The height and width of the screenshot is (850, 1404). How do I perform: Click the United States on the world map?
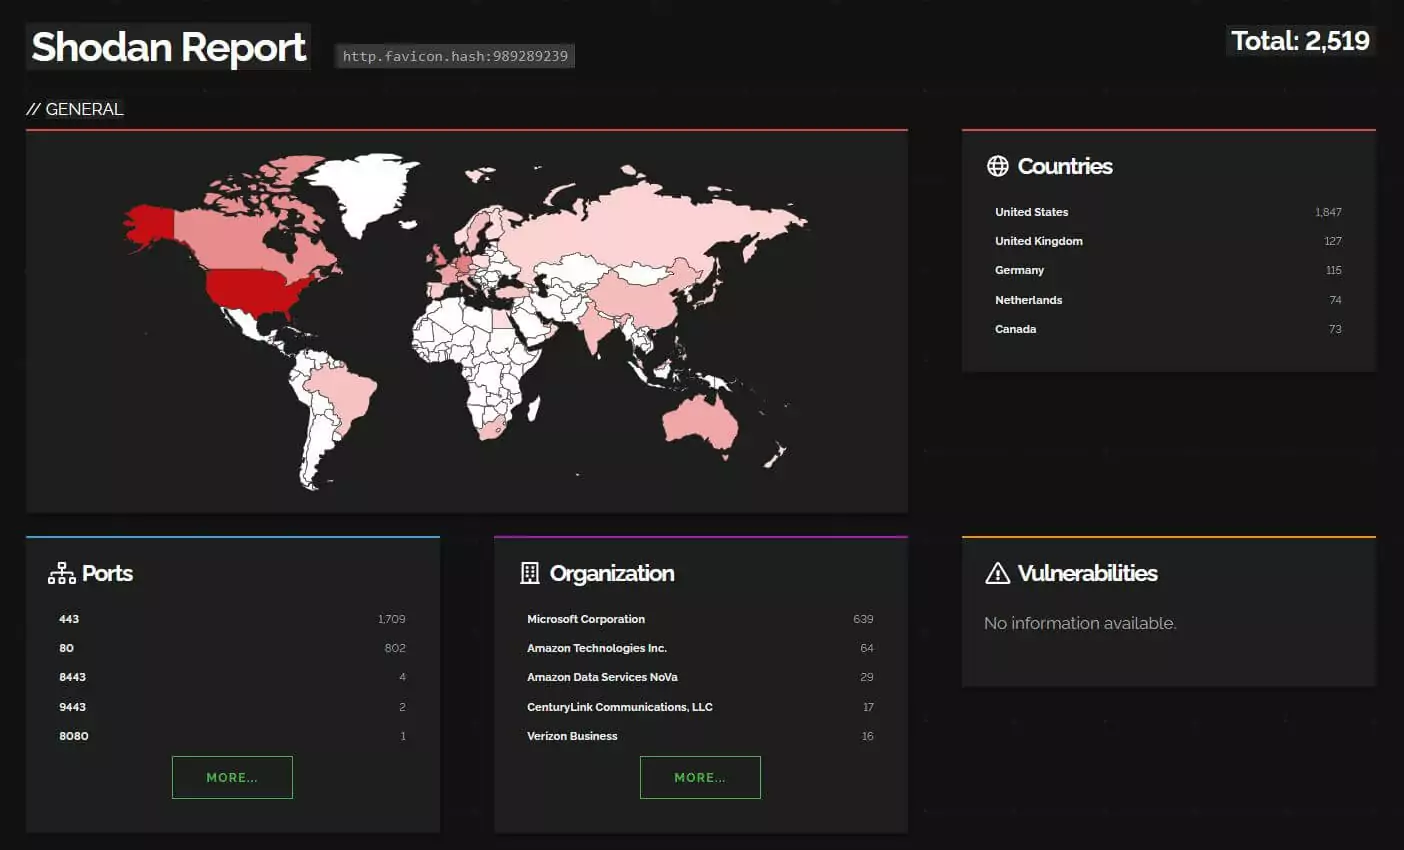[250, 290]
